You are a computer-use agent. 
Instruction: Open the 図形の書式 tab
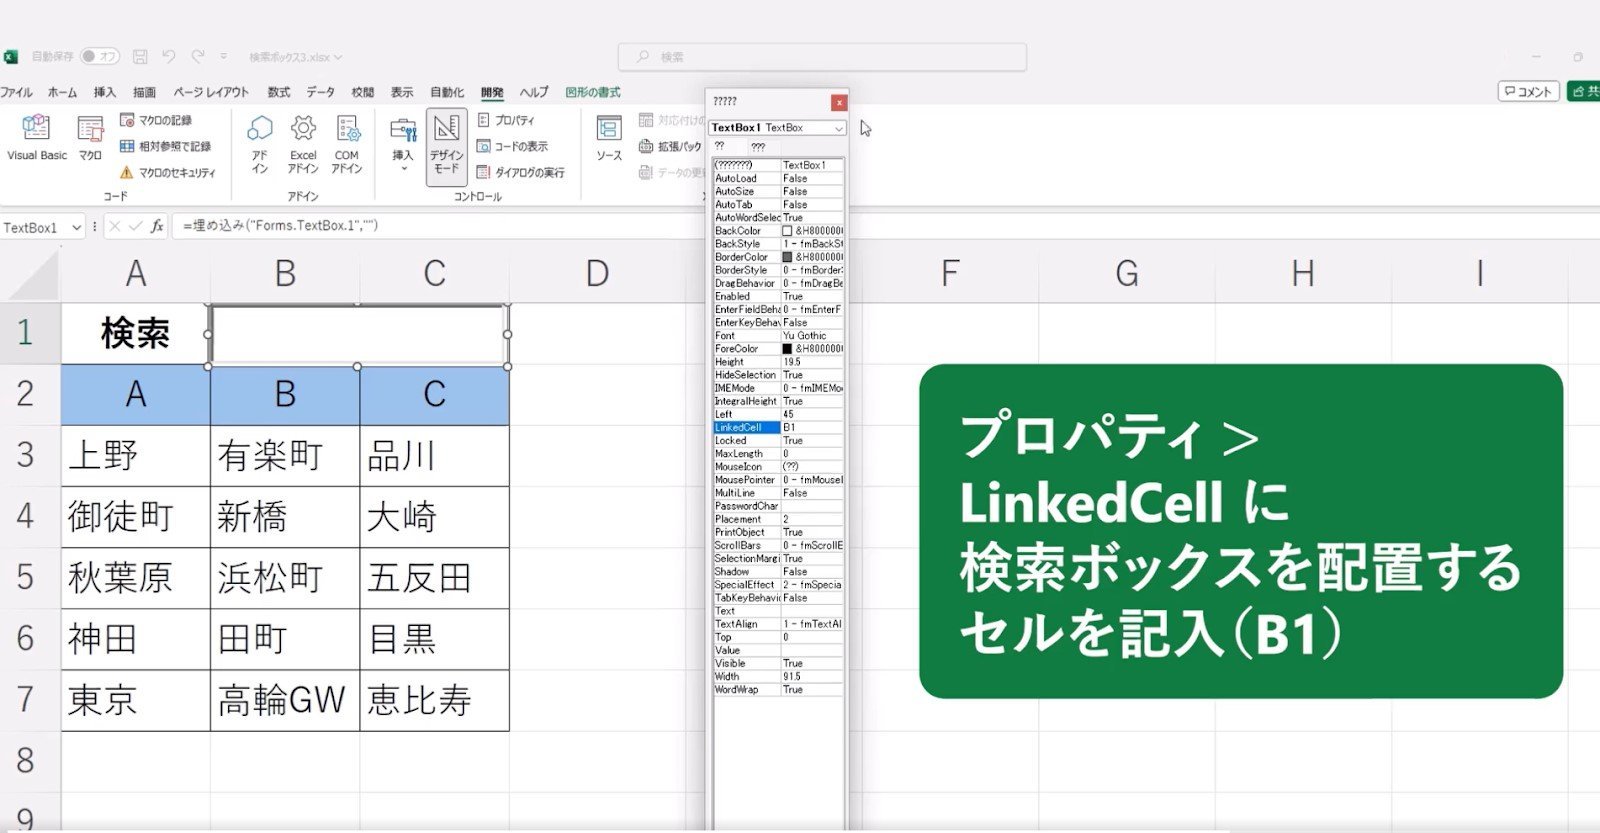tap(593, 92)
